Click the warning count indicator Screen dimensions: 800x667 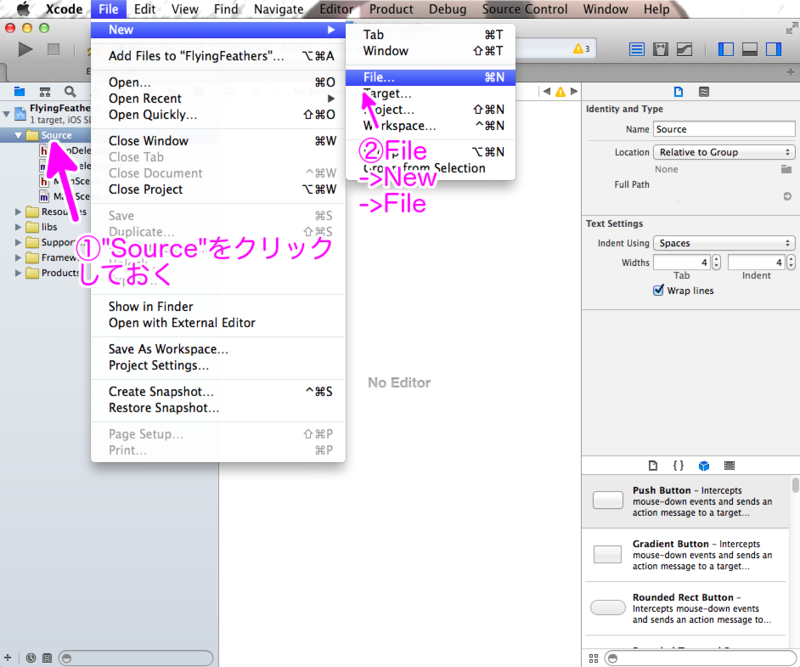[582, 49]
